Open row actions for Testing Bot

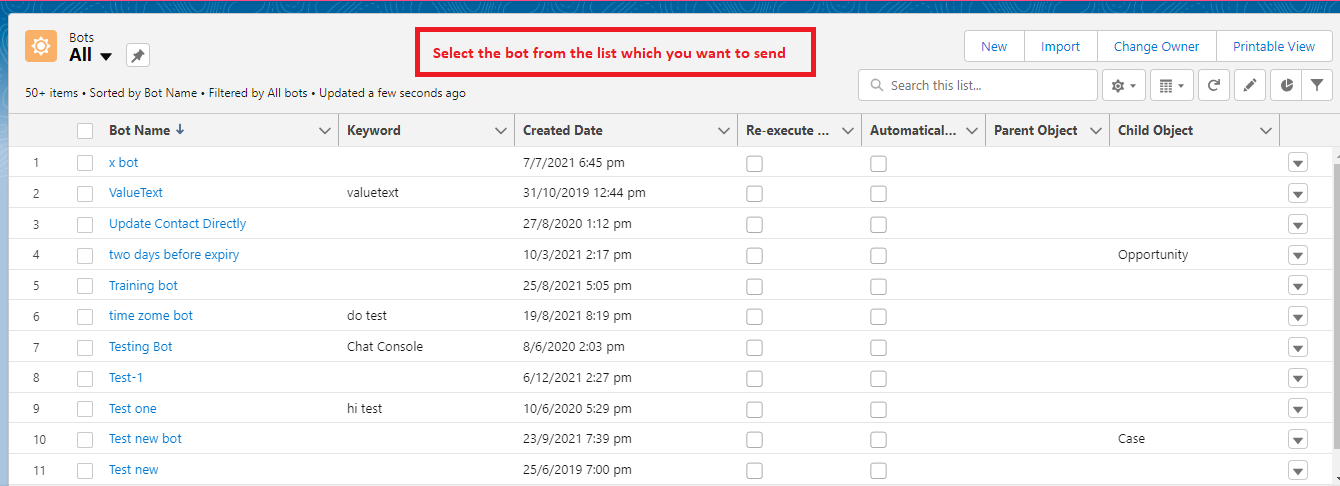1298,347
